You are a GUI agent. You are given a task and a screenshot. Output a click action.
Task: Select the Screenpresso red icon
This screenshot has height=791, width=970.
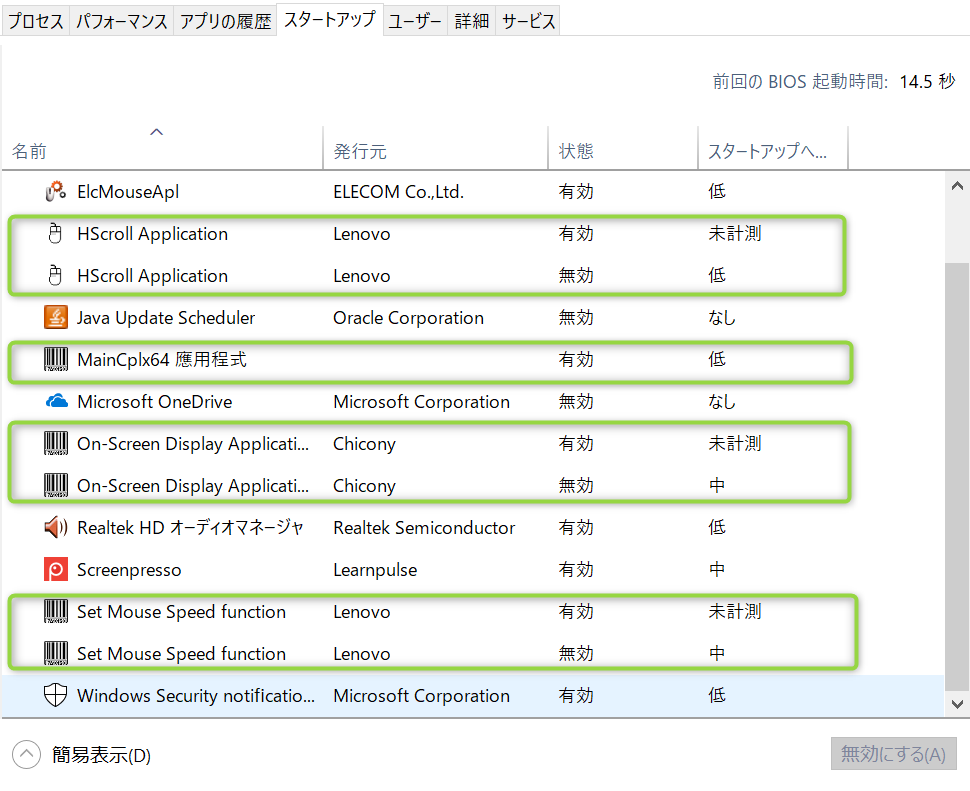[x=56, y=570]
